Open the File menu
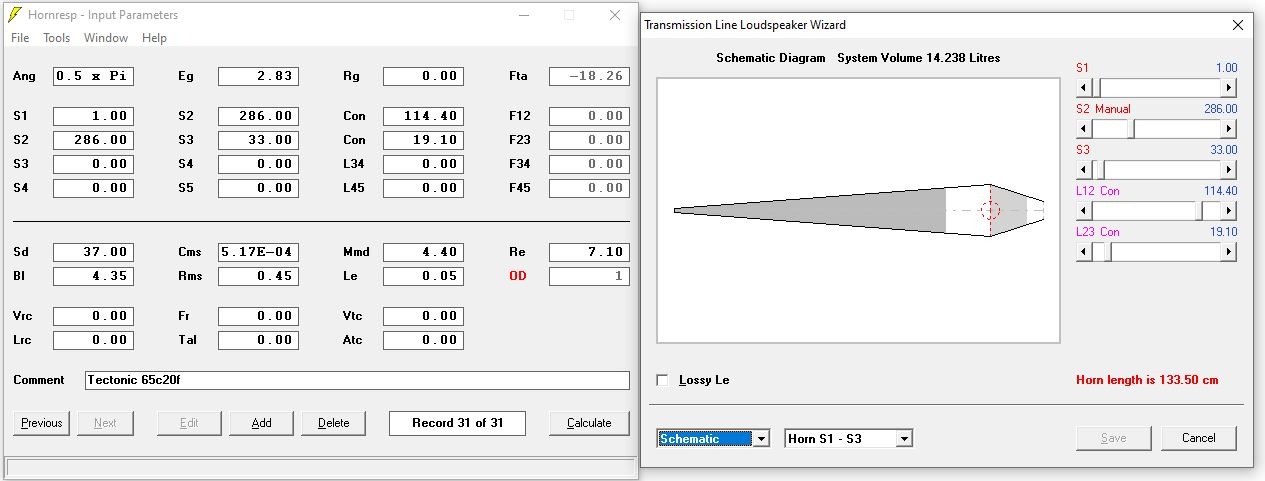Screen dimensions: 1265x481 20,38
